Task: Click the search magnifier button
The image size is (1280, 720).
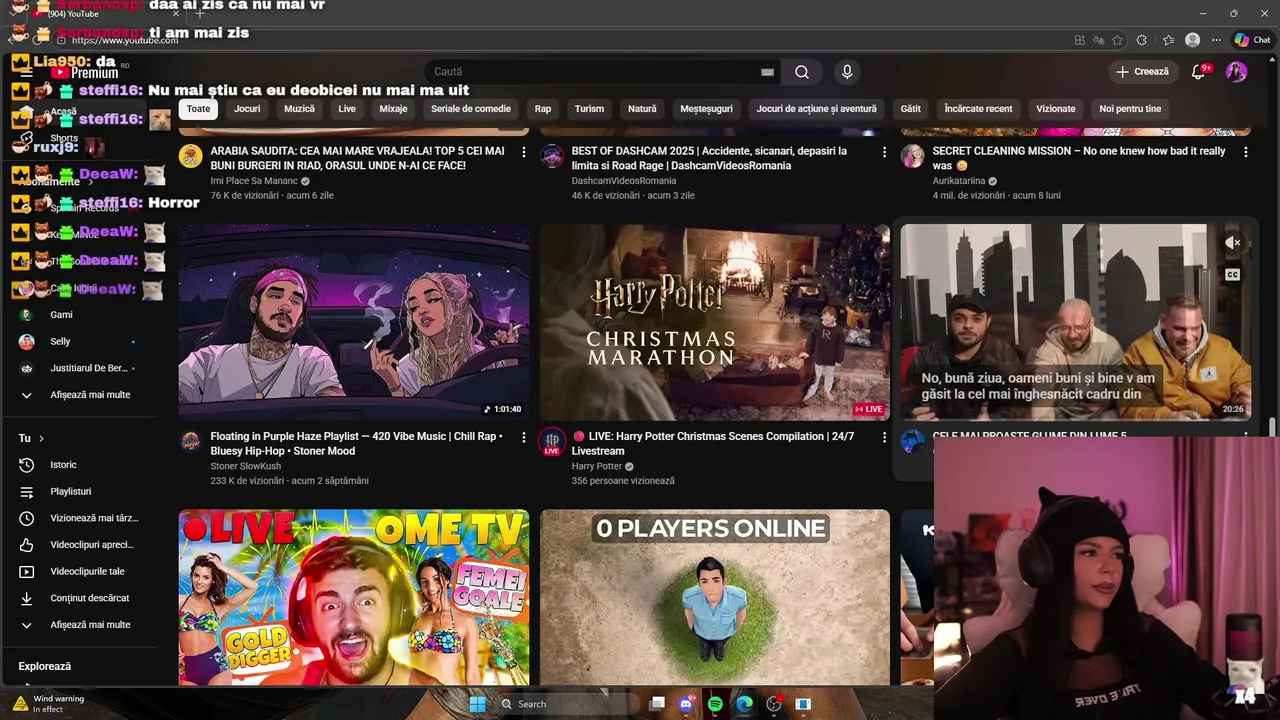Action: point(802,72)
